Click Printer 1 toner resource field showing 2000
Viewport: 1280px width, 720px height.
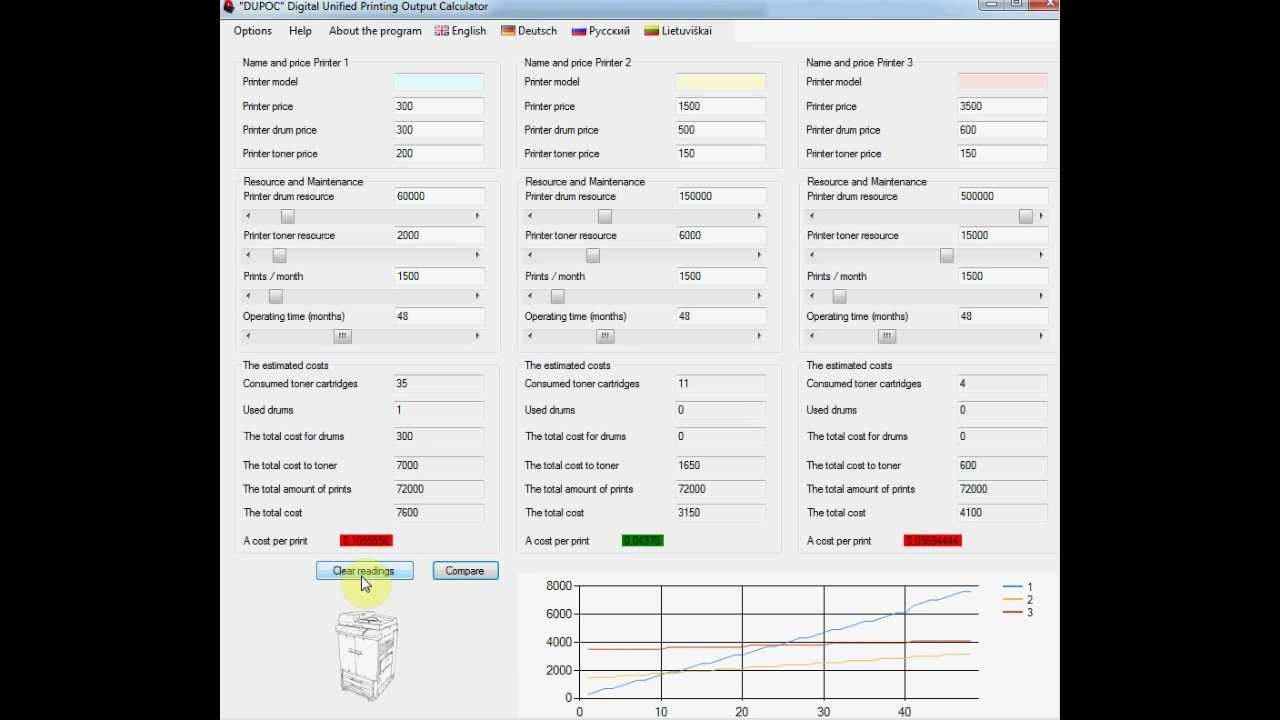coord(439,236)
